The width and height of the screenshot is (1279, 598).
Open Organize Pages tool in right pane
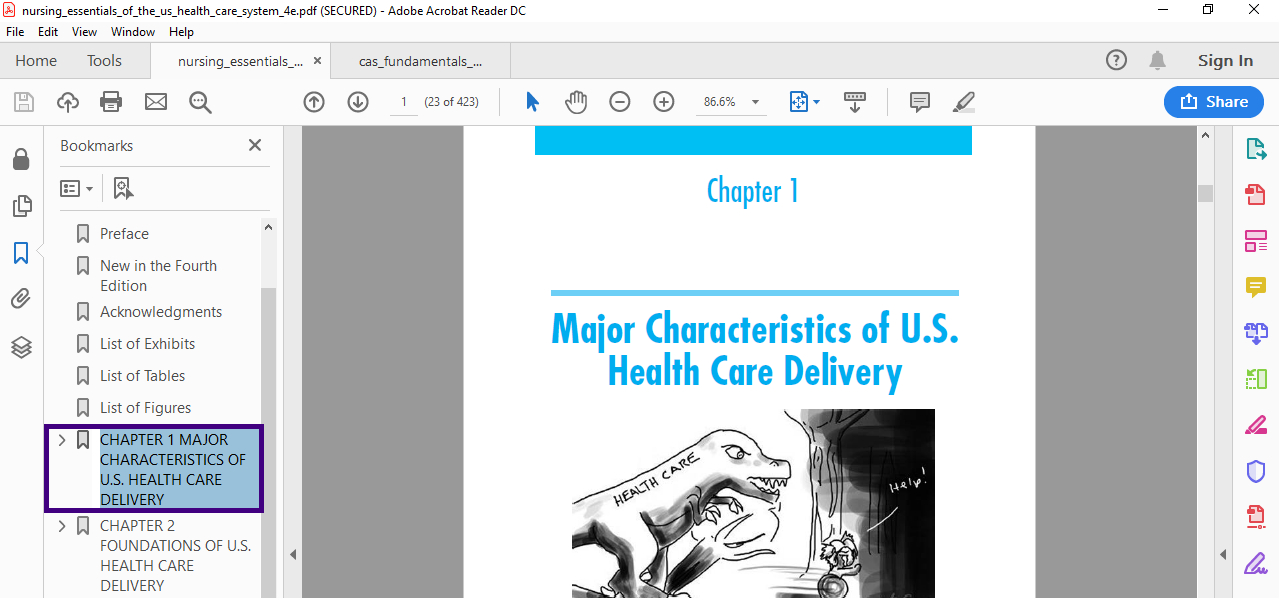pos(1256,379)
